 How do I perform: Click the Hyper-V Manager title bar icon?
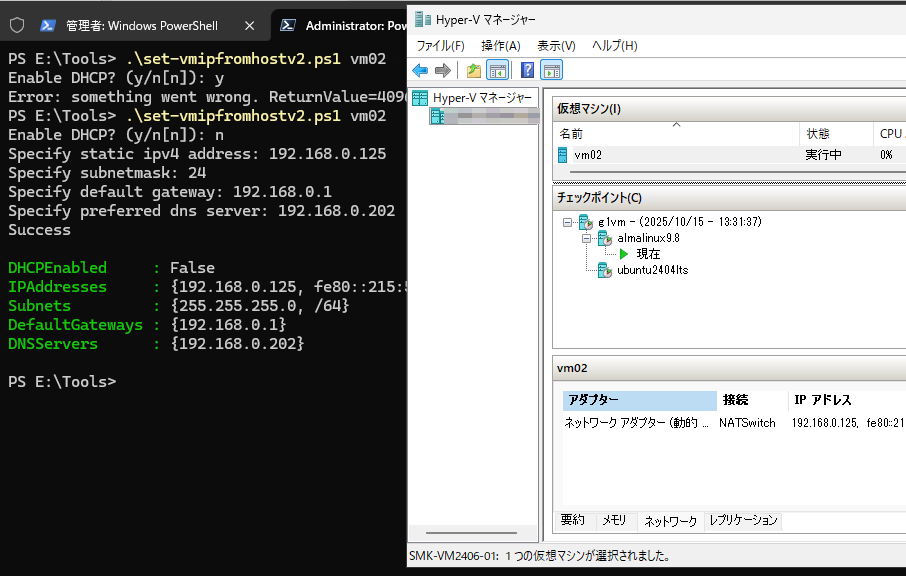[423, 20]
